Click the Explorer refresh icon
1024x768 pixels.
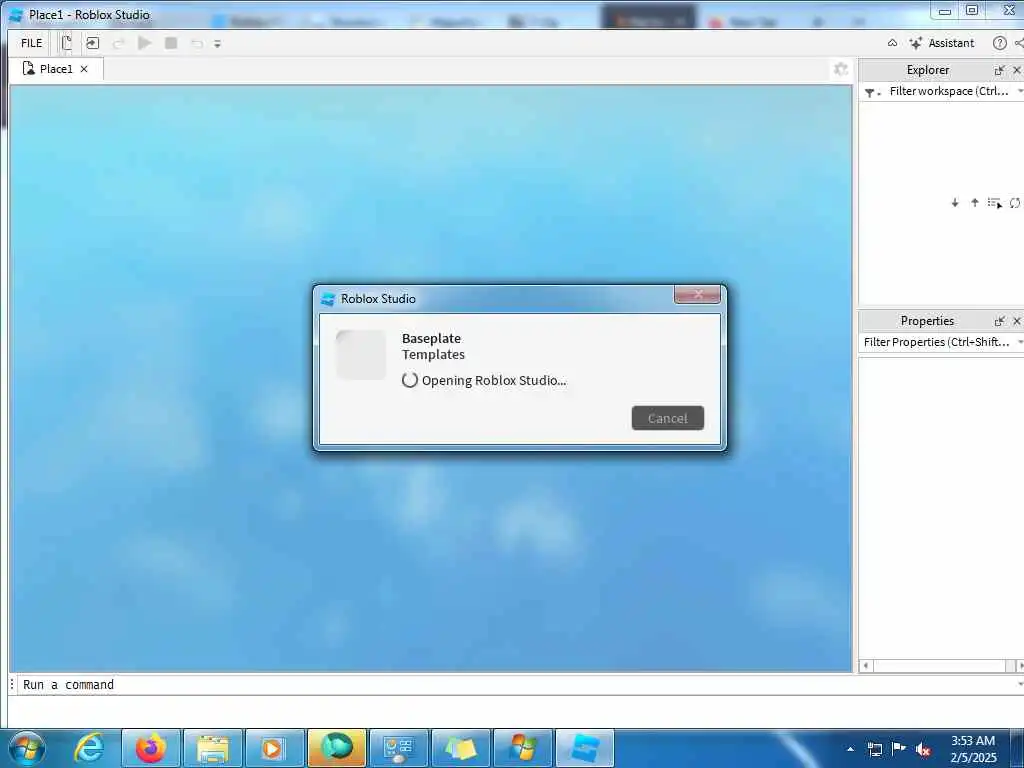click(x=1015, y=203)
